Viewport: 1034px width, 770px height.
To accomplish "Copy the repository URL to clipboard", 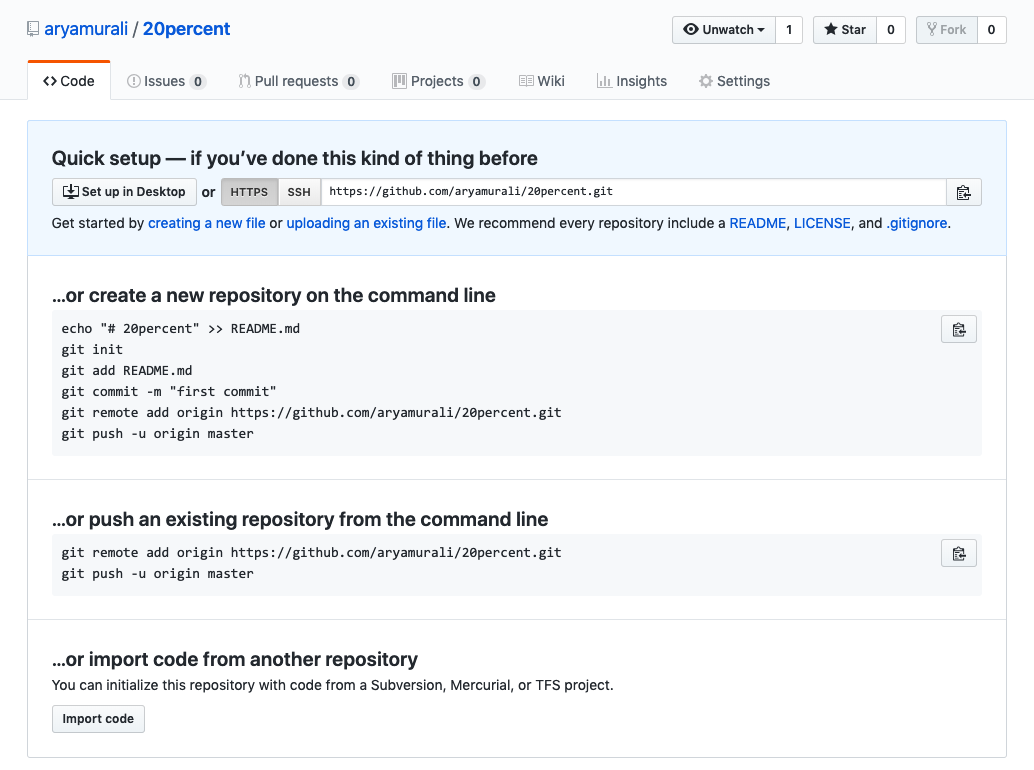I will click(963, 192).
